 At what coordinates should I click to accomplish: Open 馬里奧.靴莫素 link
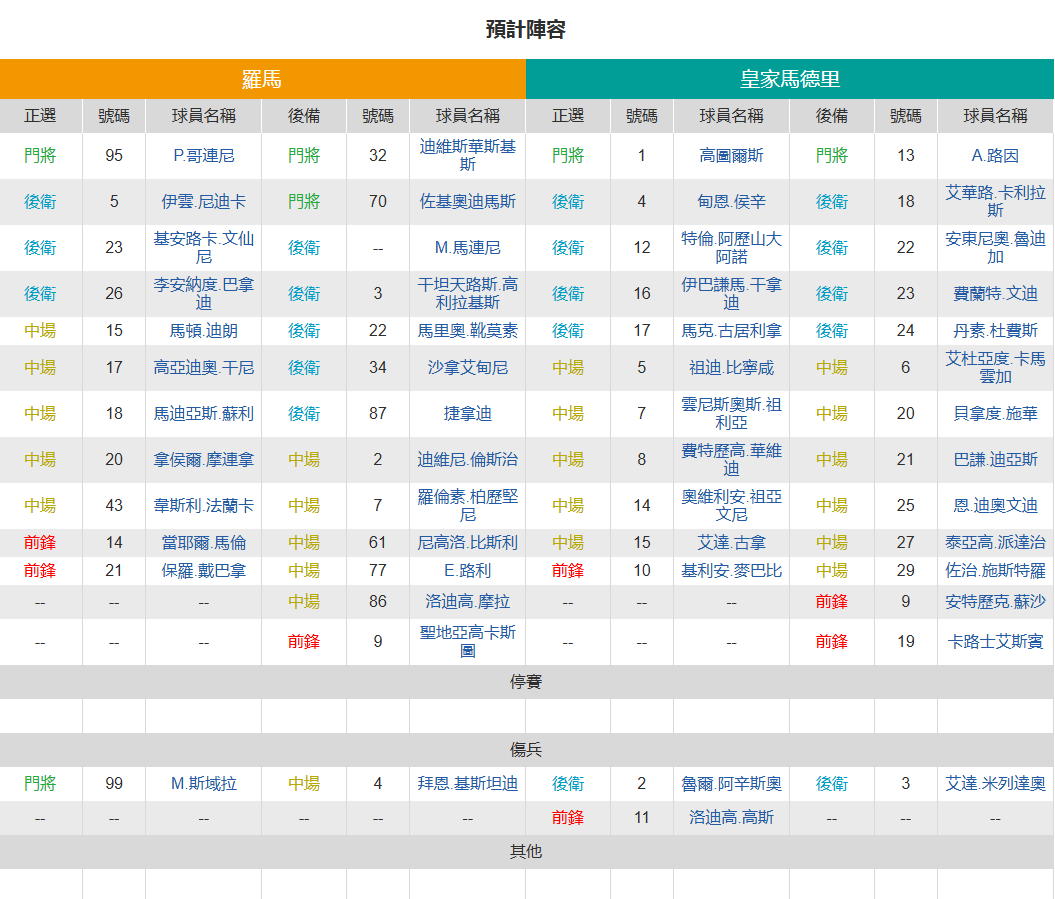pos(468,330)
